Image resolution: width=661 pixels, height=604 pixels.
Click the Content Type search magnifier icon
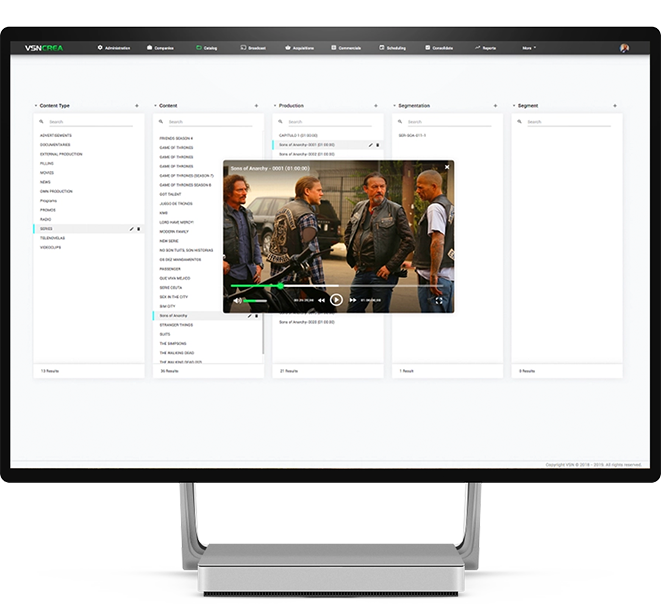41,122
